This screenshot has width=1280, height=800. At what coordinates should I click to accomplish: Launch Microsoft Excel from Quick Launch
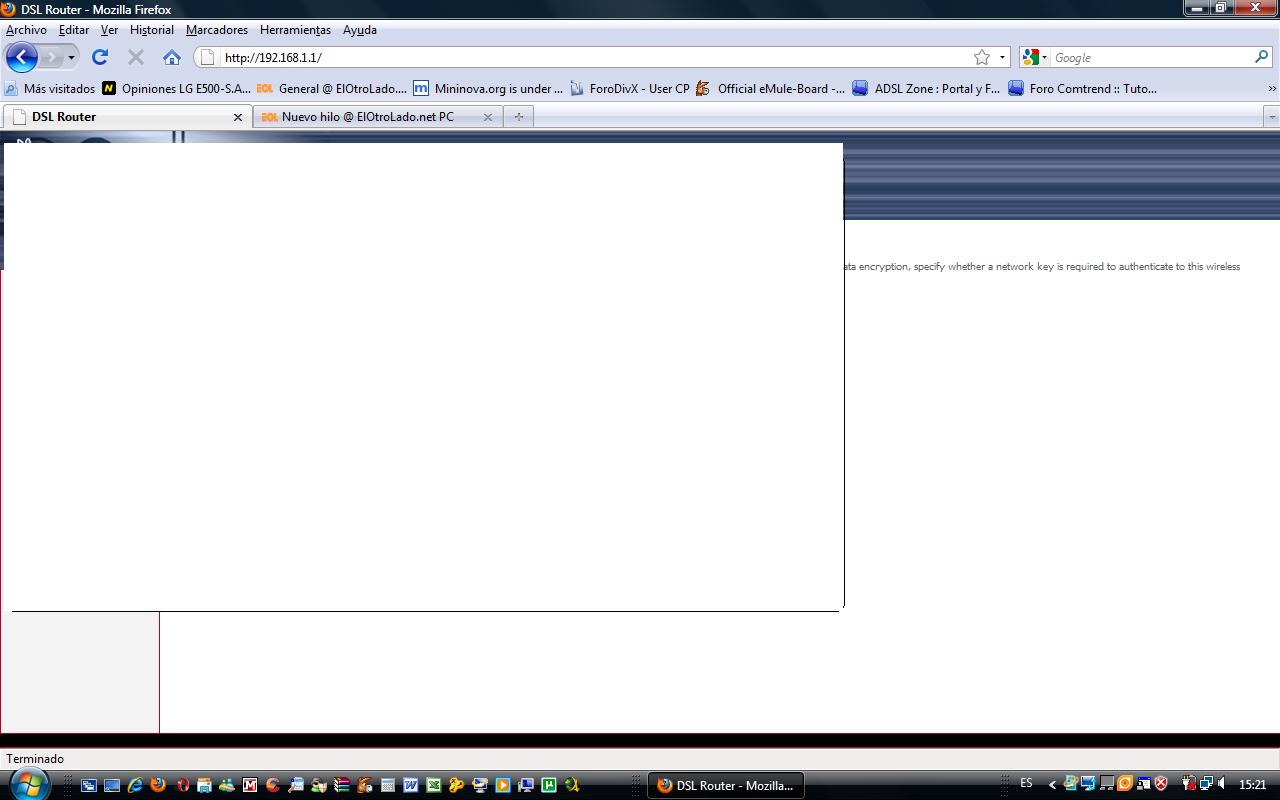tap(434, 785)
